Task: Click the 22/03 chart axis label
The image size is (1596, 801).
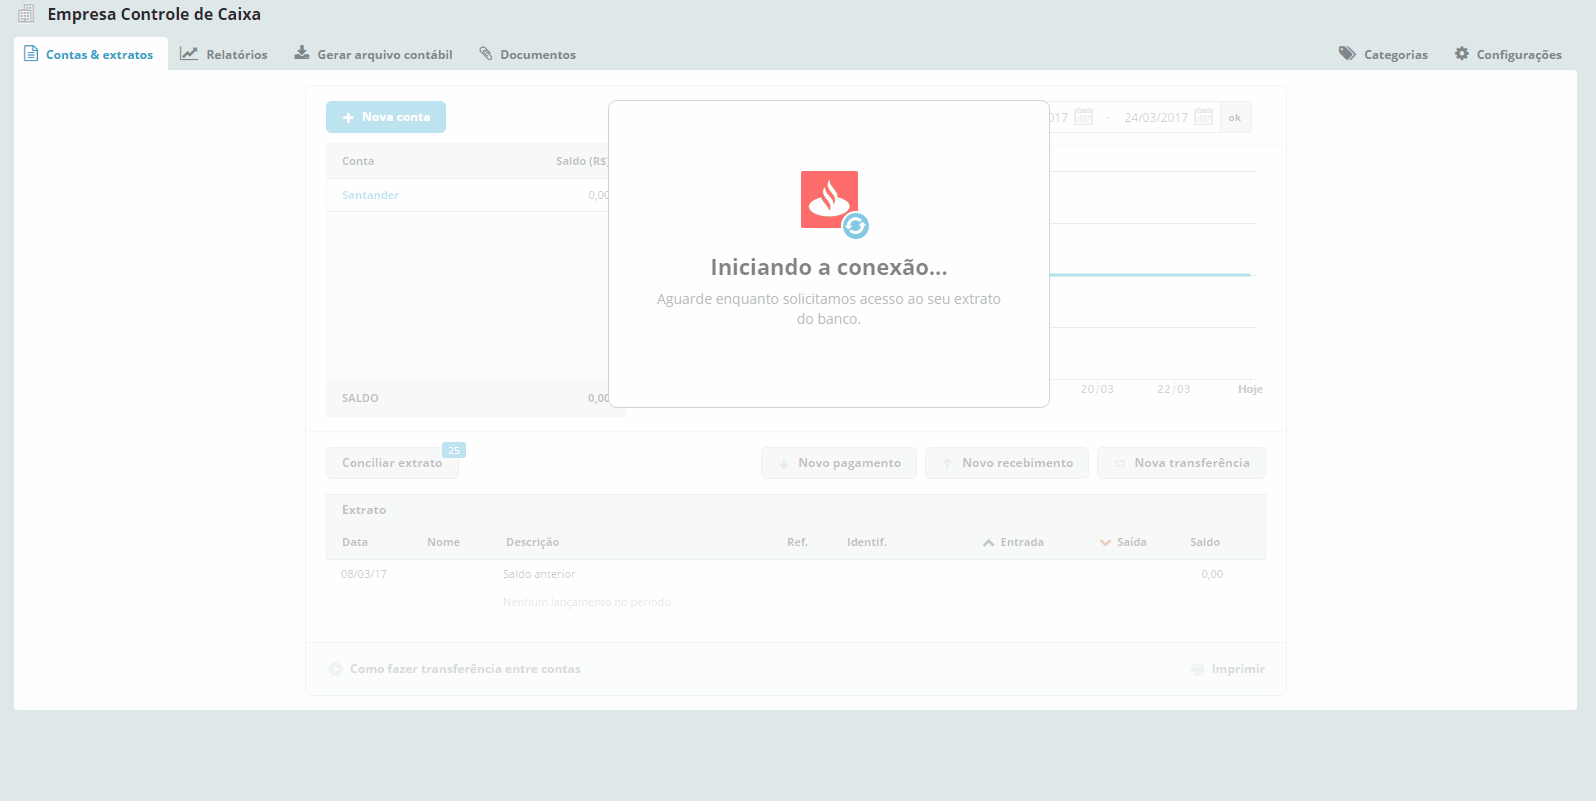Action: coord(1174,389)
